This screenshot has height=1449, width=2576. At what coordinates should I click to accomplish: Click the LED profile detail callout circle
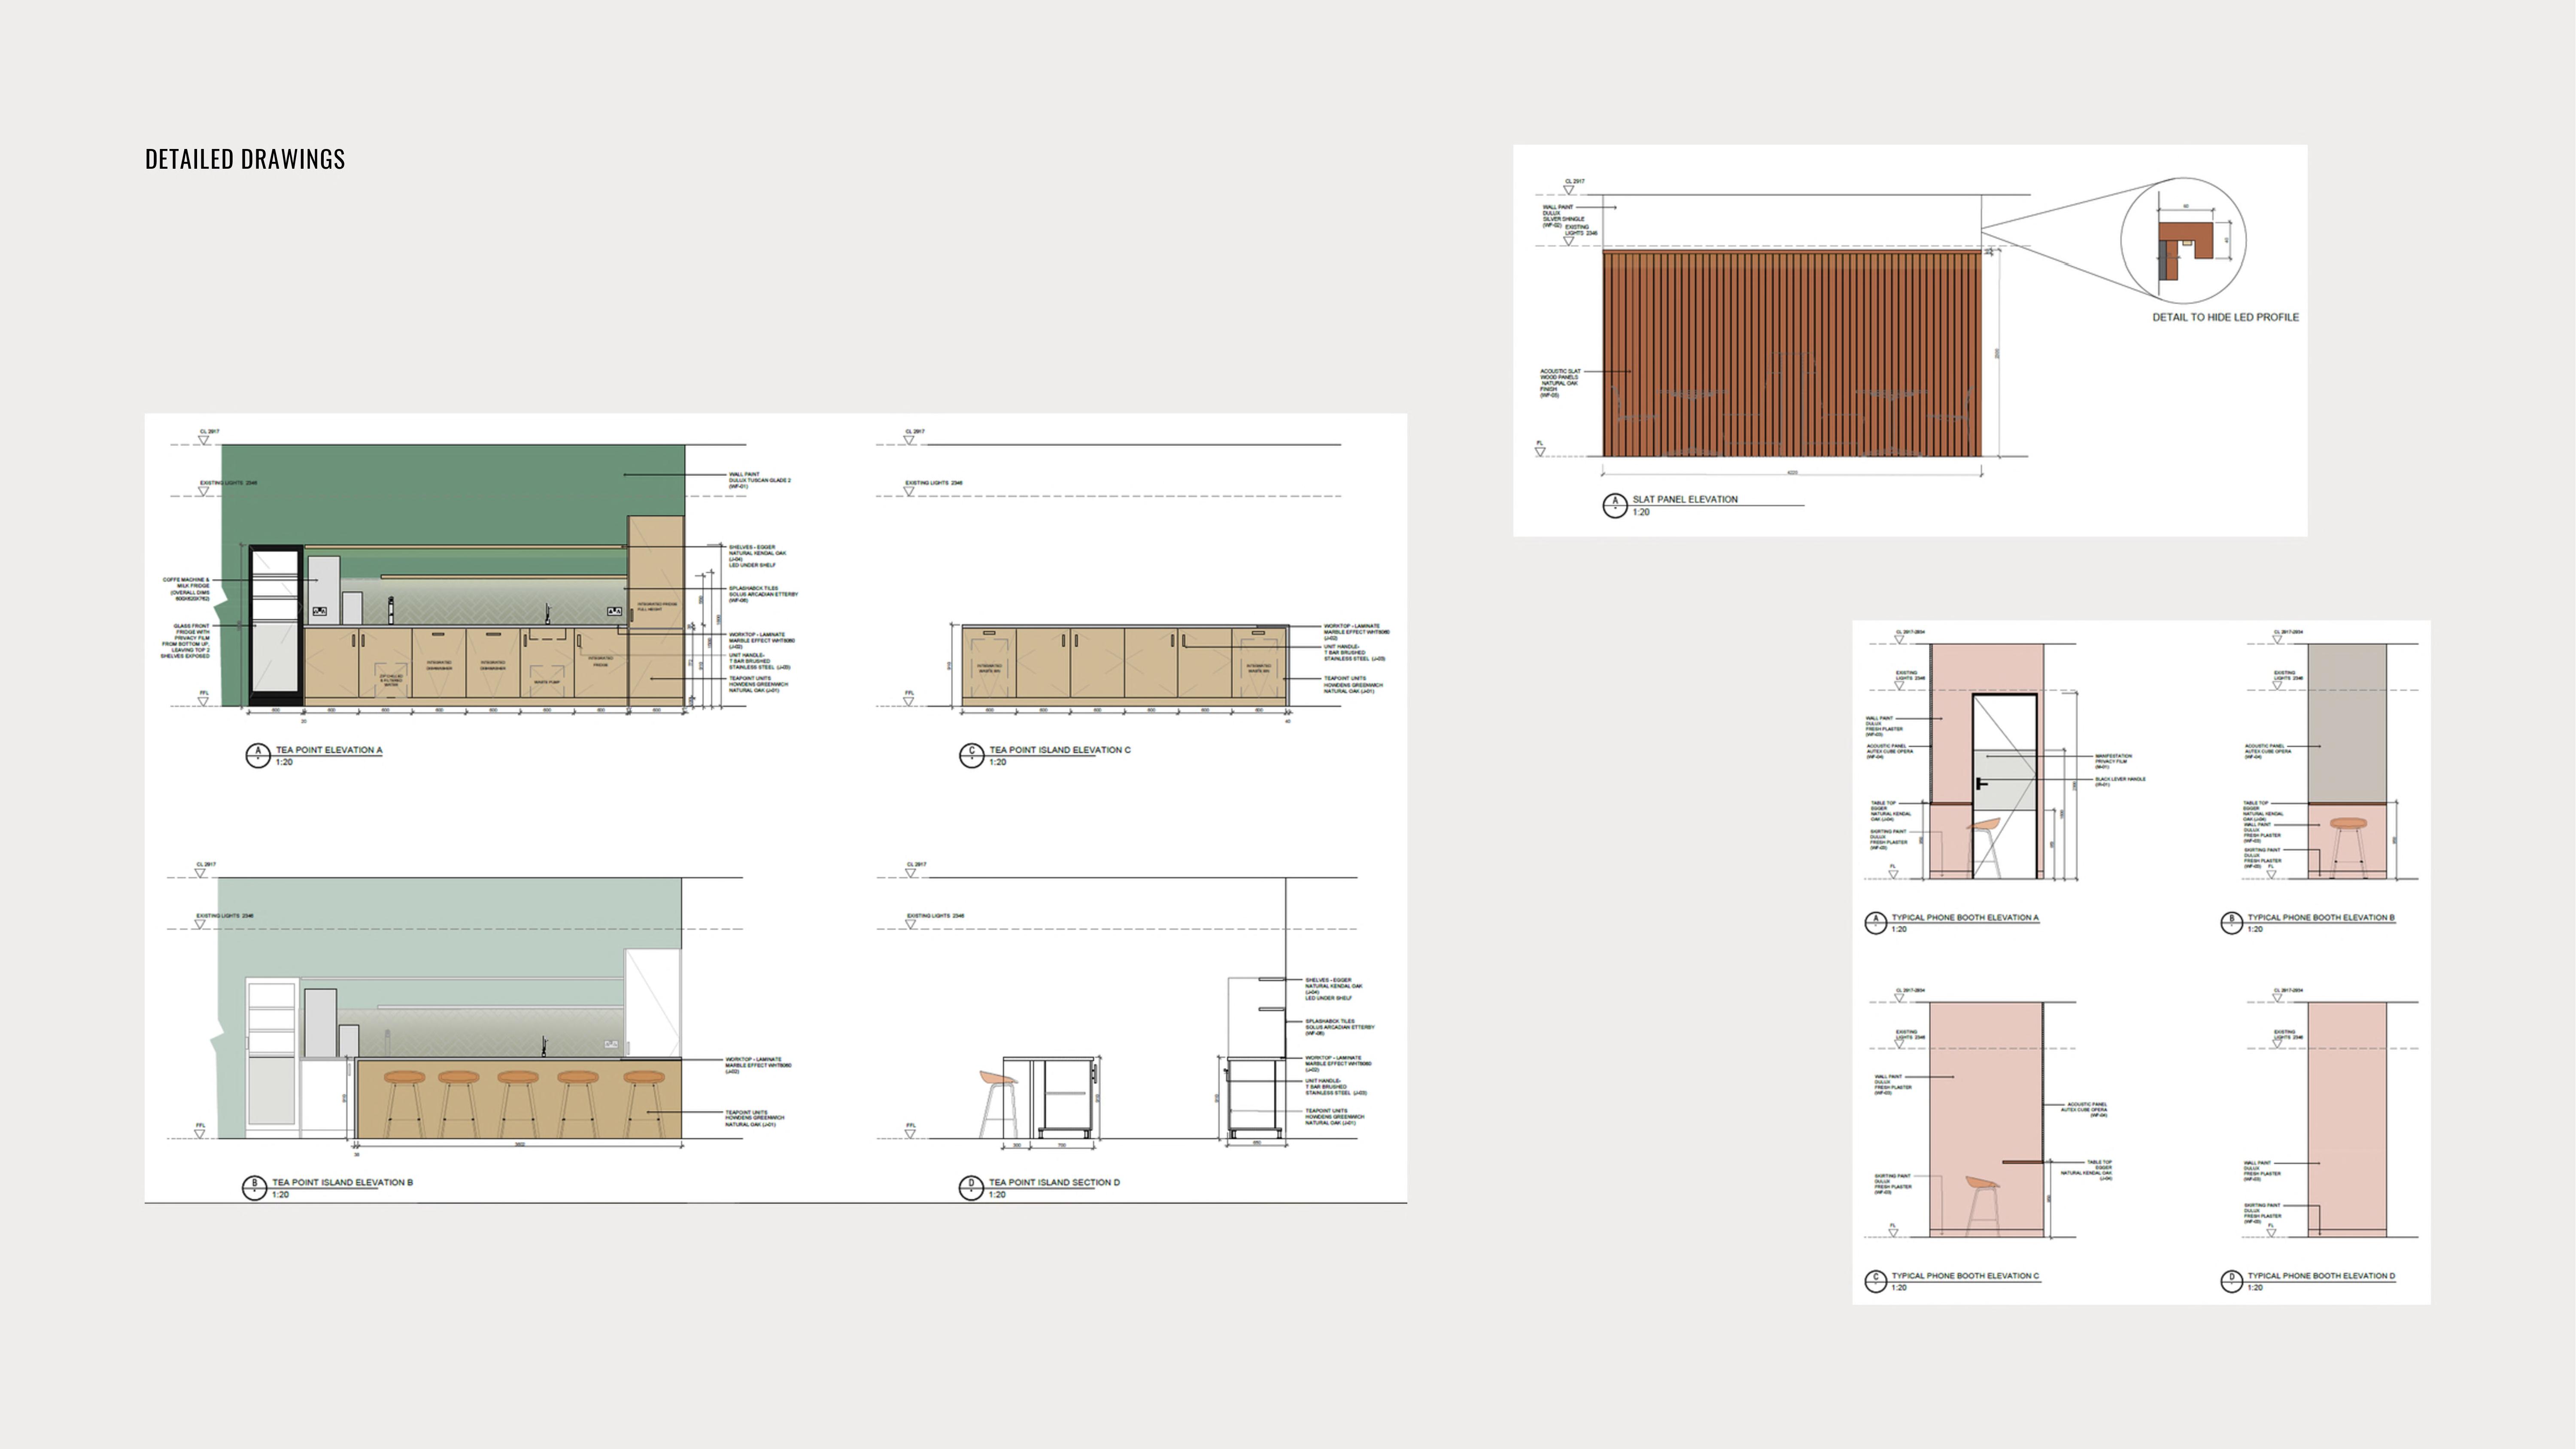pos(2184,240)
